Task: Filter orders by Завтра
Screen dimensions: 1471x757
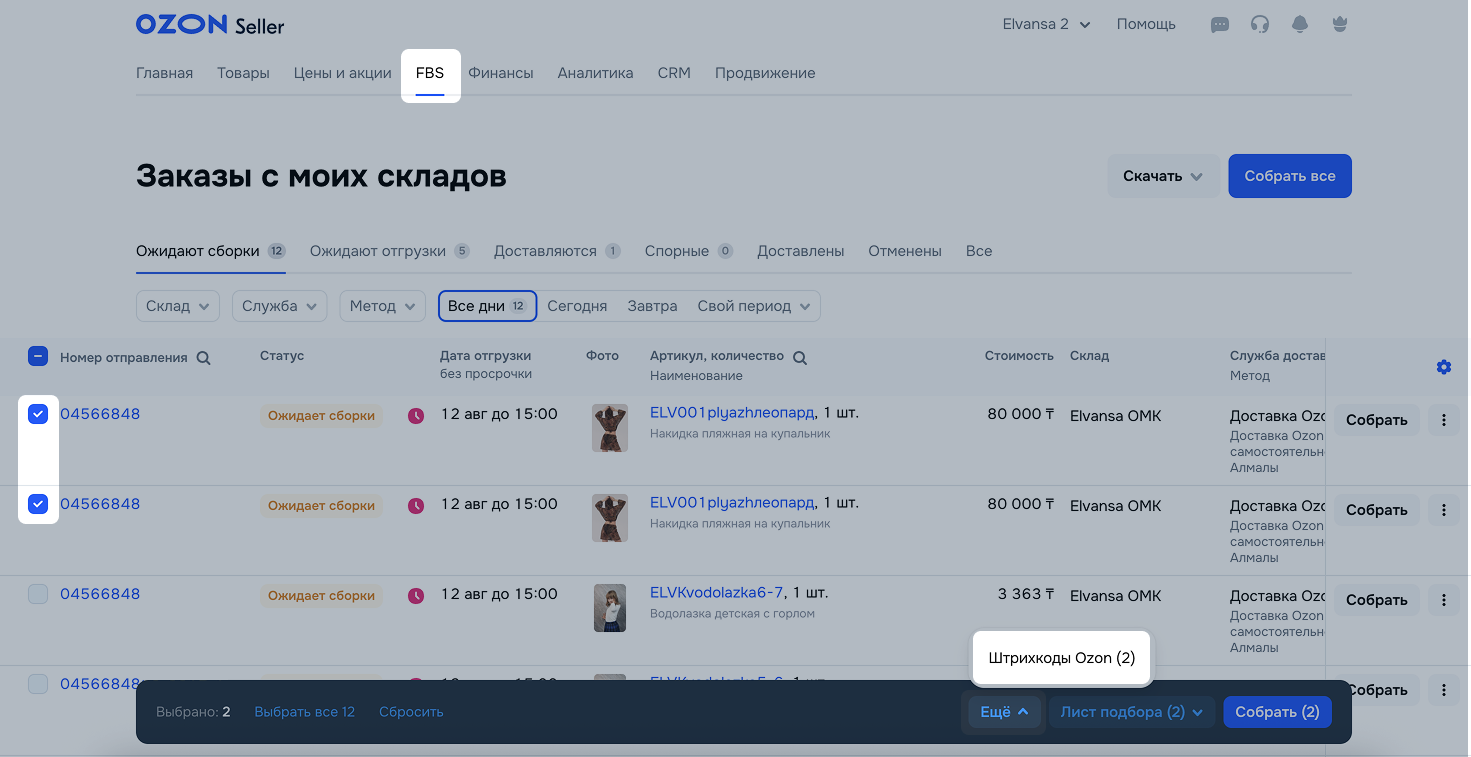Action: pos(652,306)
